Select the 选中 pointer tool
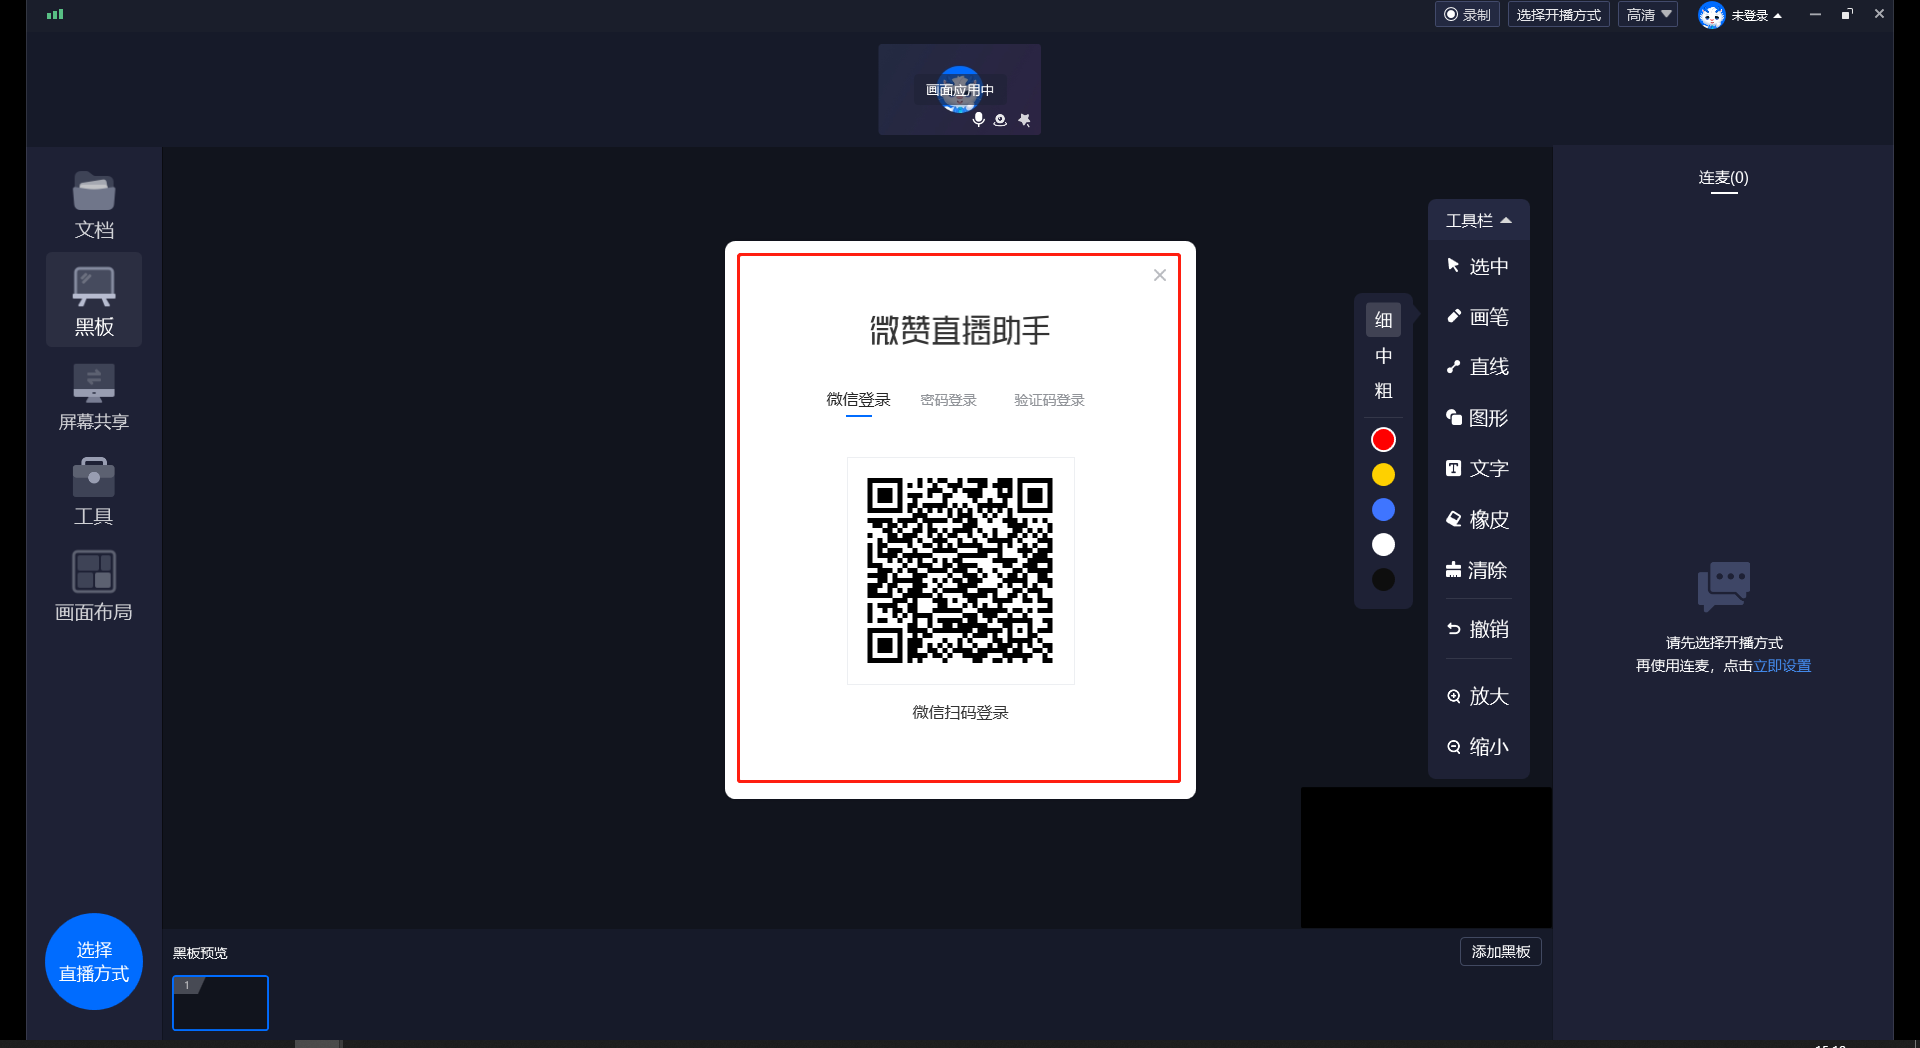This screenshot has height=1048, width=1920. 1478,266
